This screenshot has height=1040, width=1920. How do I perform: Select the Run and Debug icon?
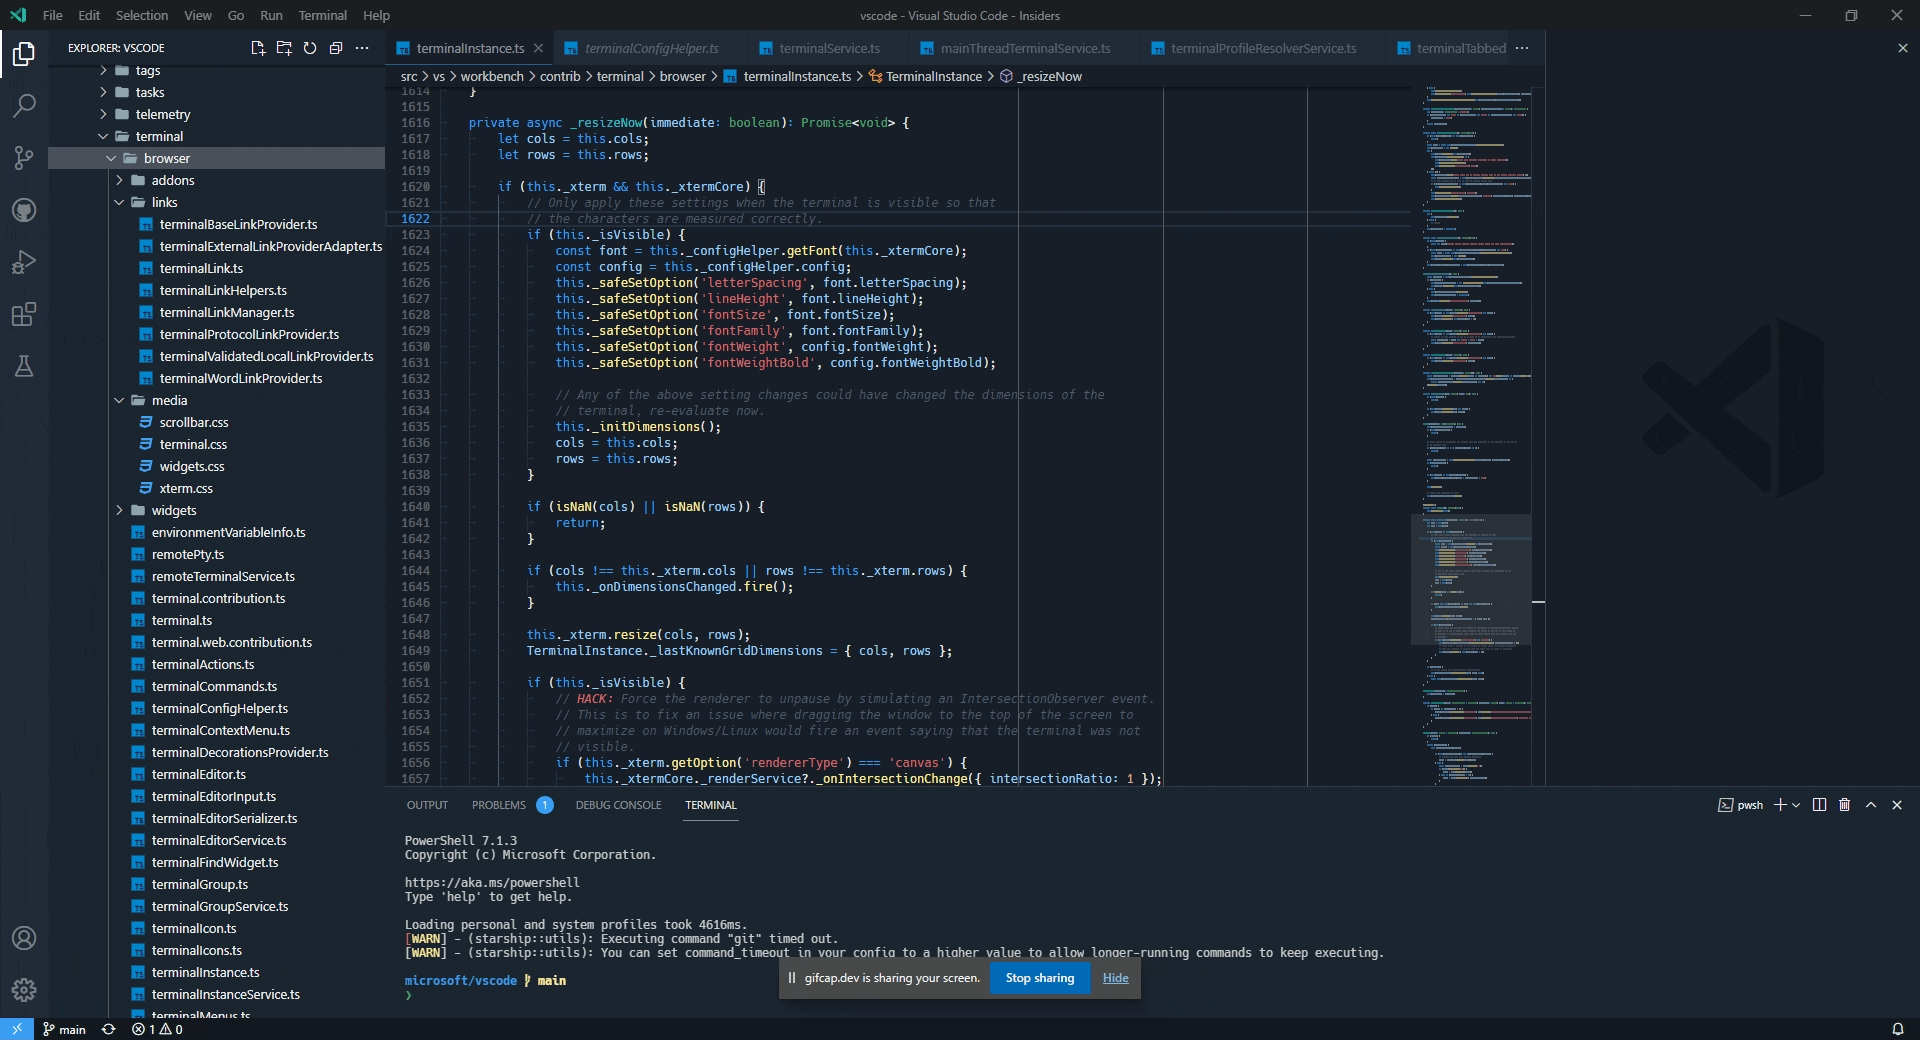(x=24, y=262)
